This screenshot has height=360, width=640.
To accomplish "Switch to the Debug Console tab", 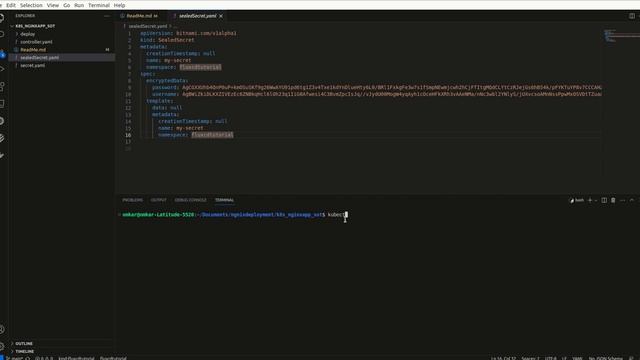I will pos(190,200).
